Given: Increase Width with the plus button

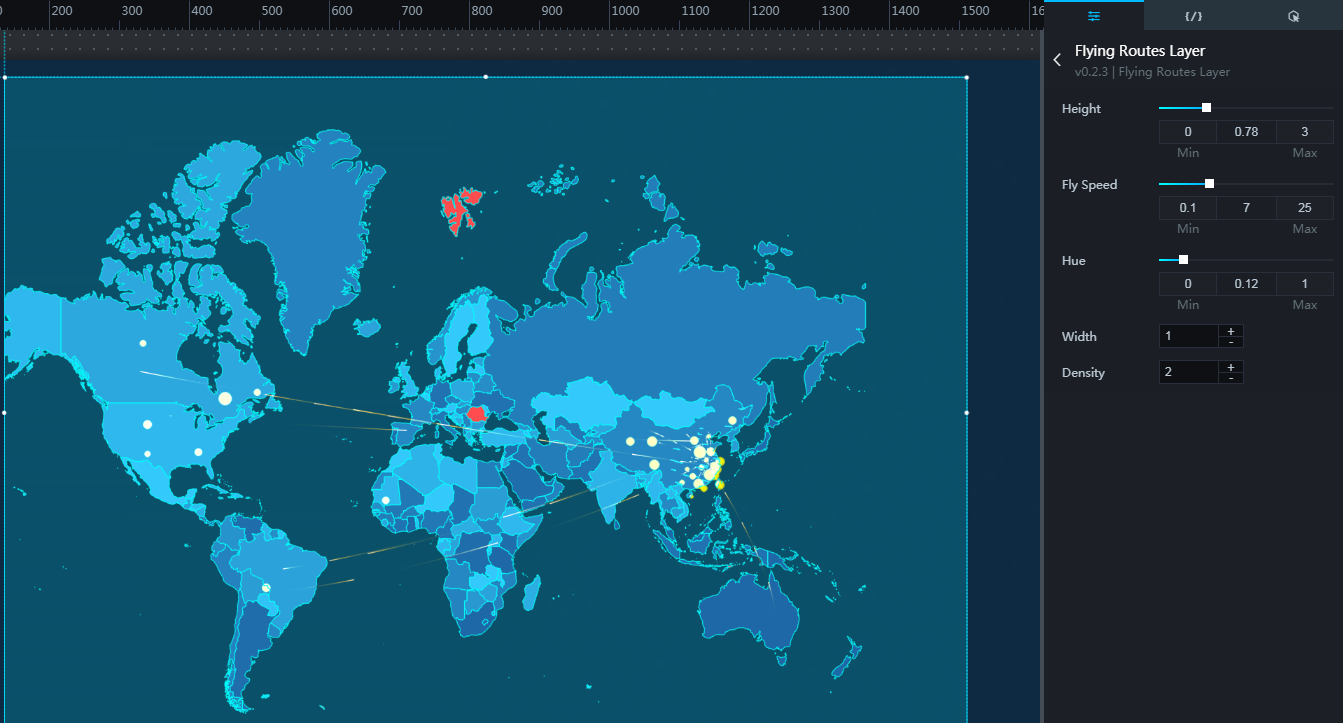Looking at the screenshot, I should tap(1230, 331).
